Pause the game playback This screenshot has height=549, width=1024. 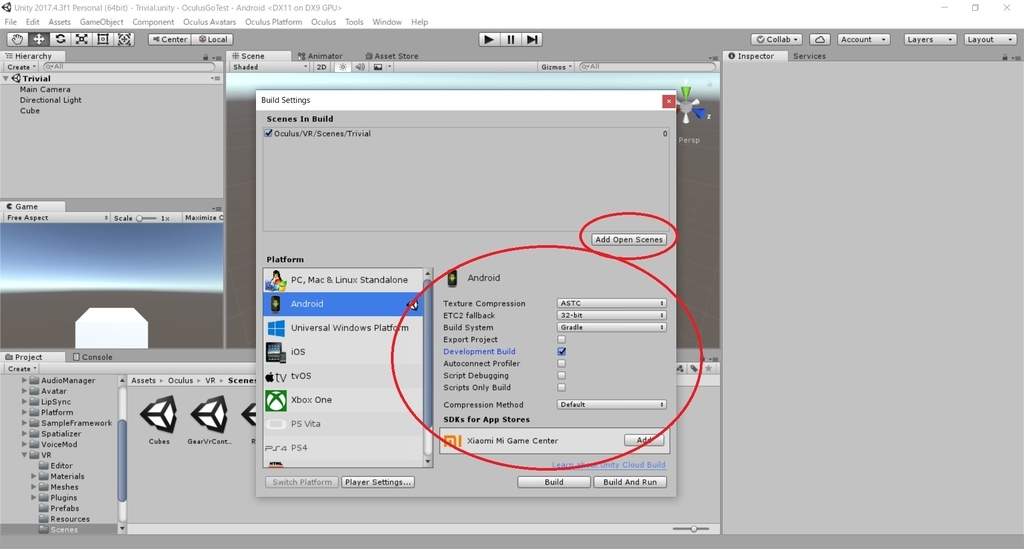511,39
